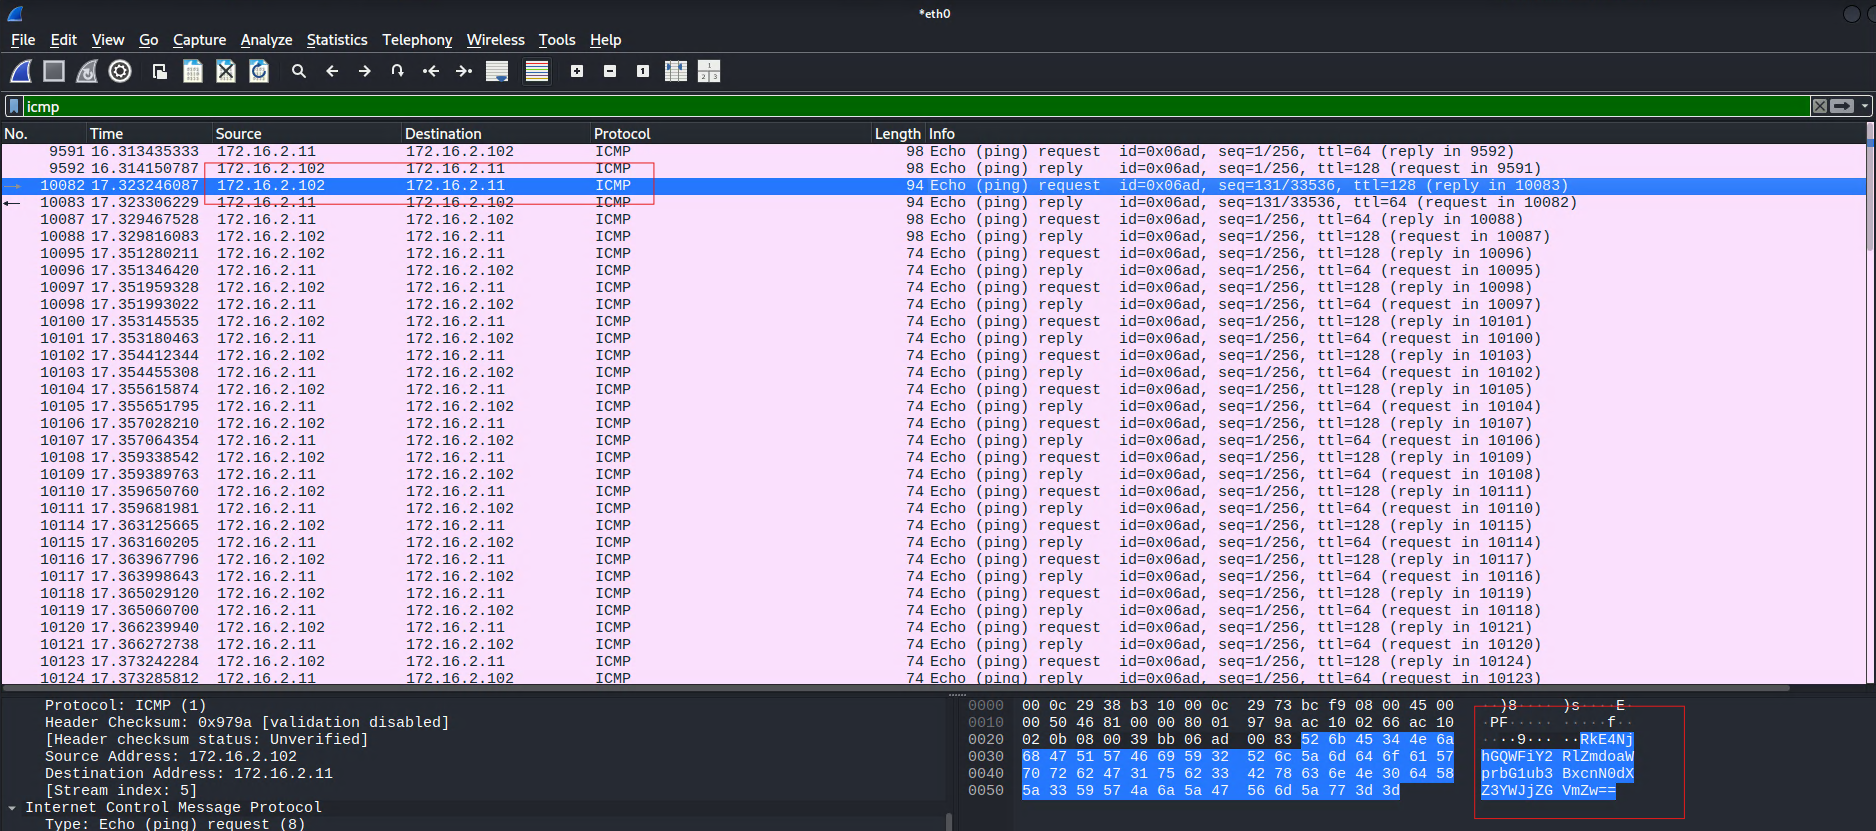Sort by the Length column header

tap(898, 133)
